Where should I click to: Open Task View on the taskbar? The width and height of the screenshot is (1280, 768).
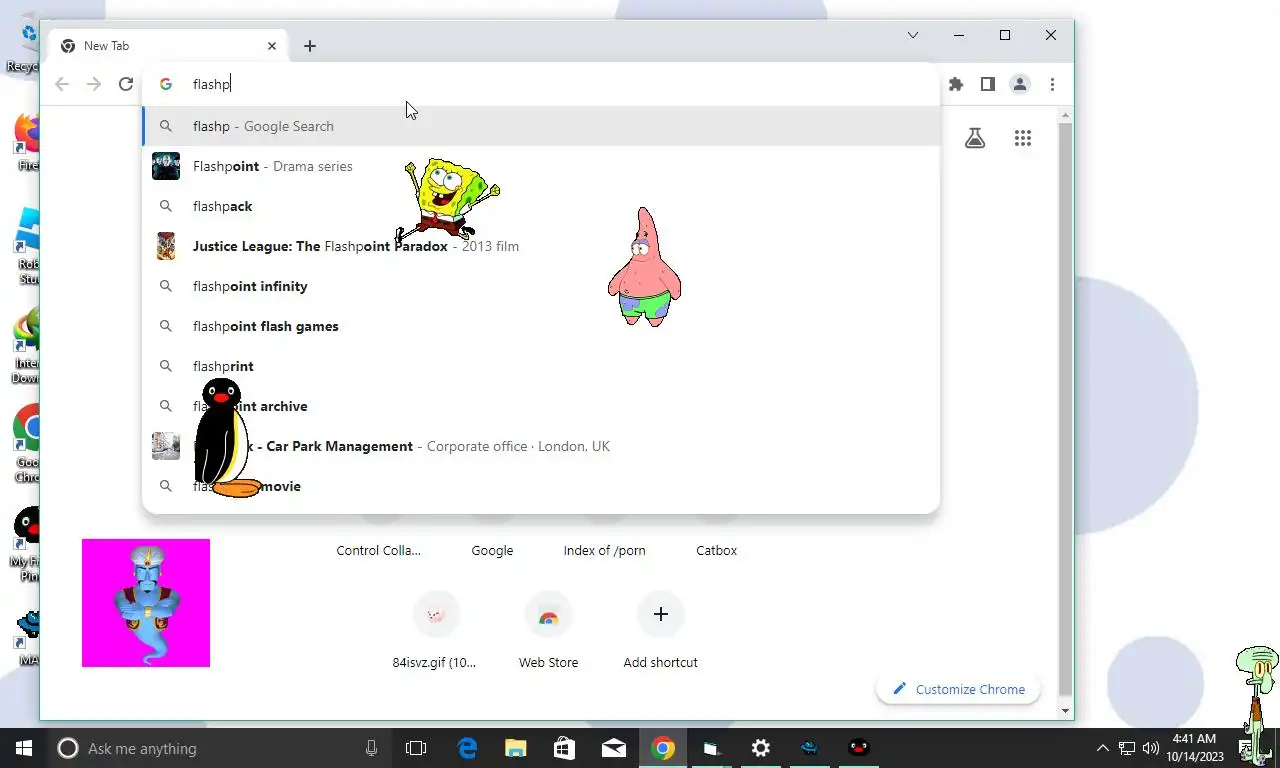416,748
